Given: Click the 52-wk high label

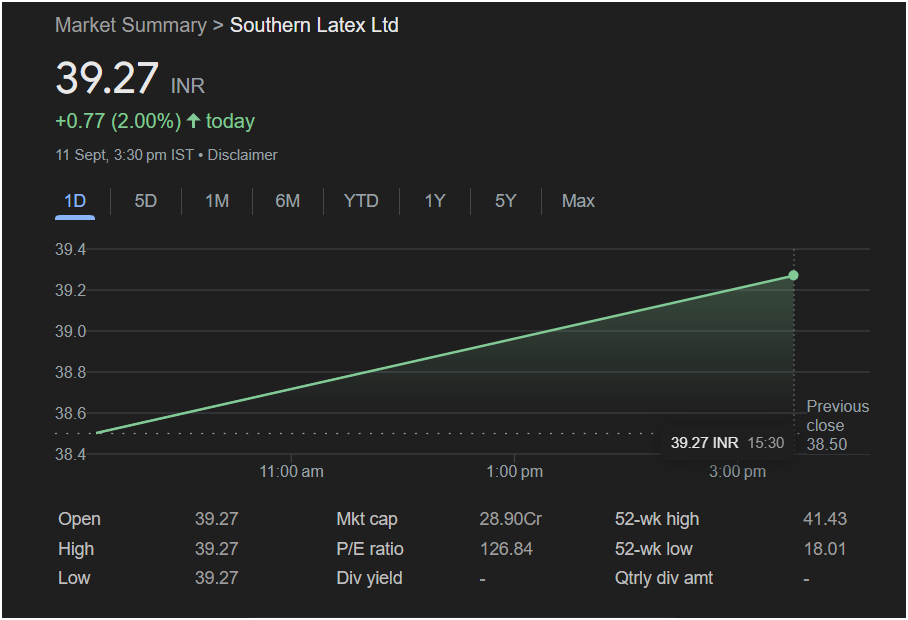Looking at the screenshot, I should (x=657, y=519).
